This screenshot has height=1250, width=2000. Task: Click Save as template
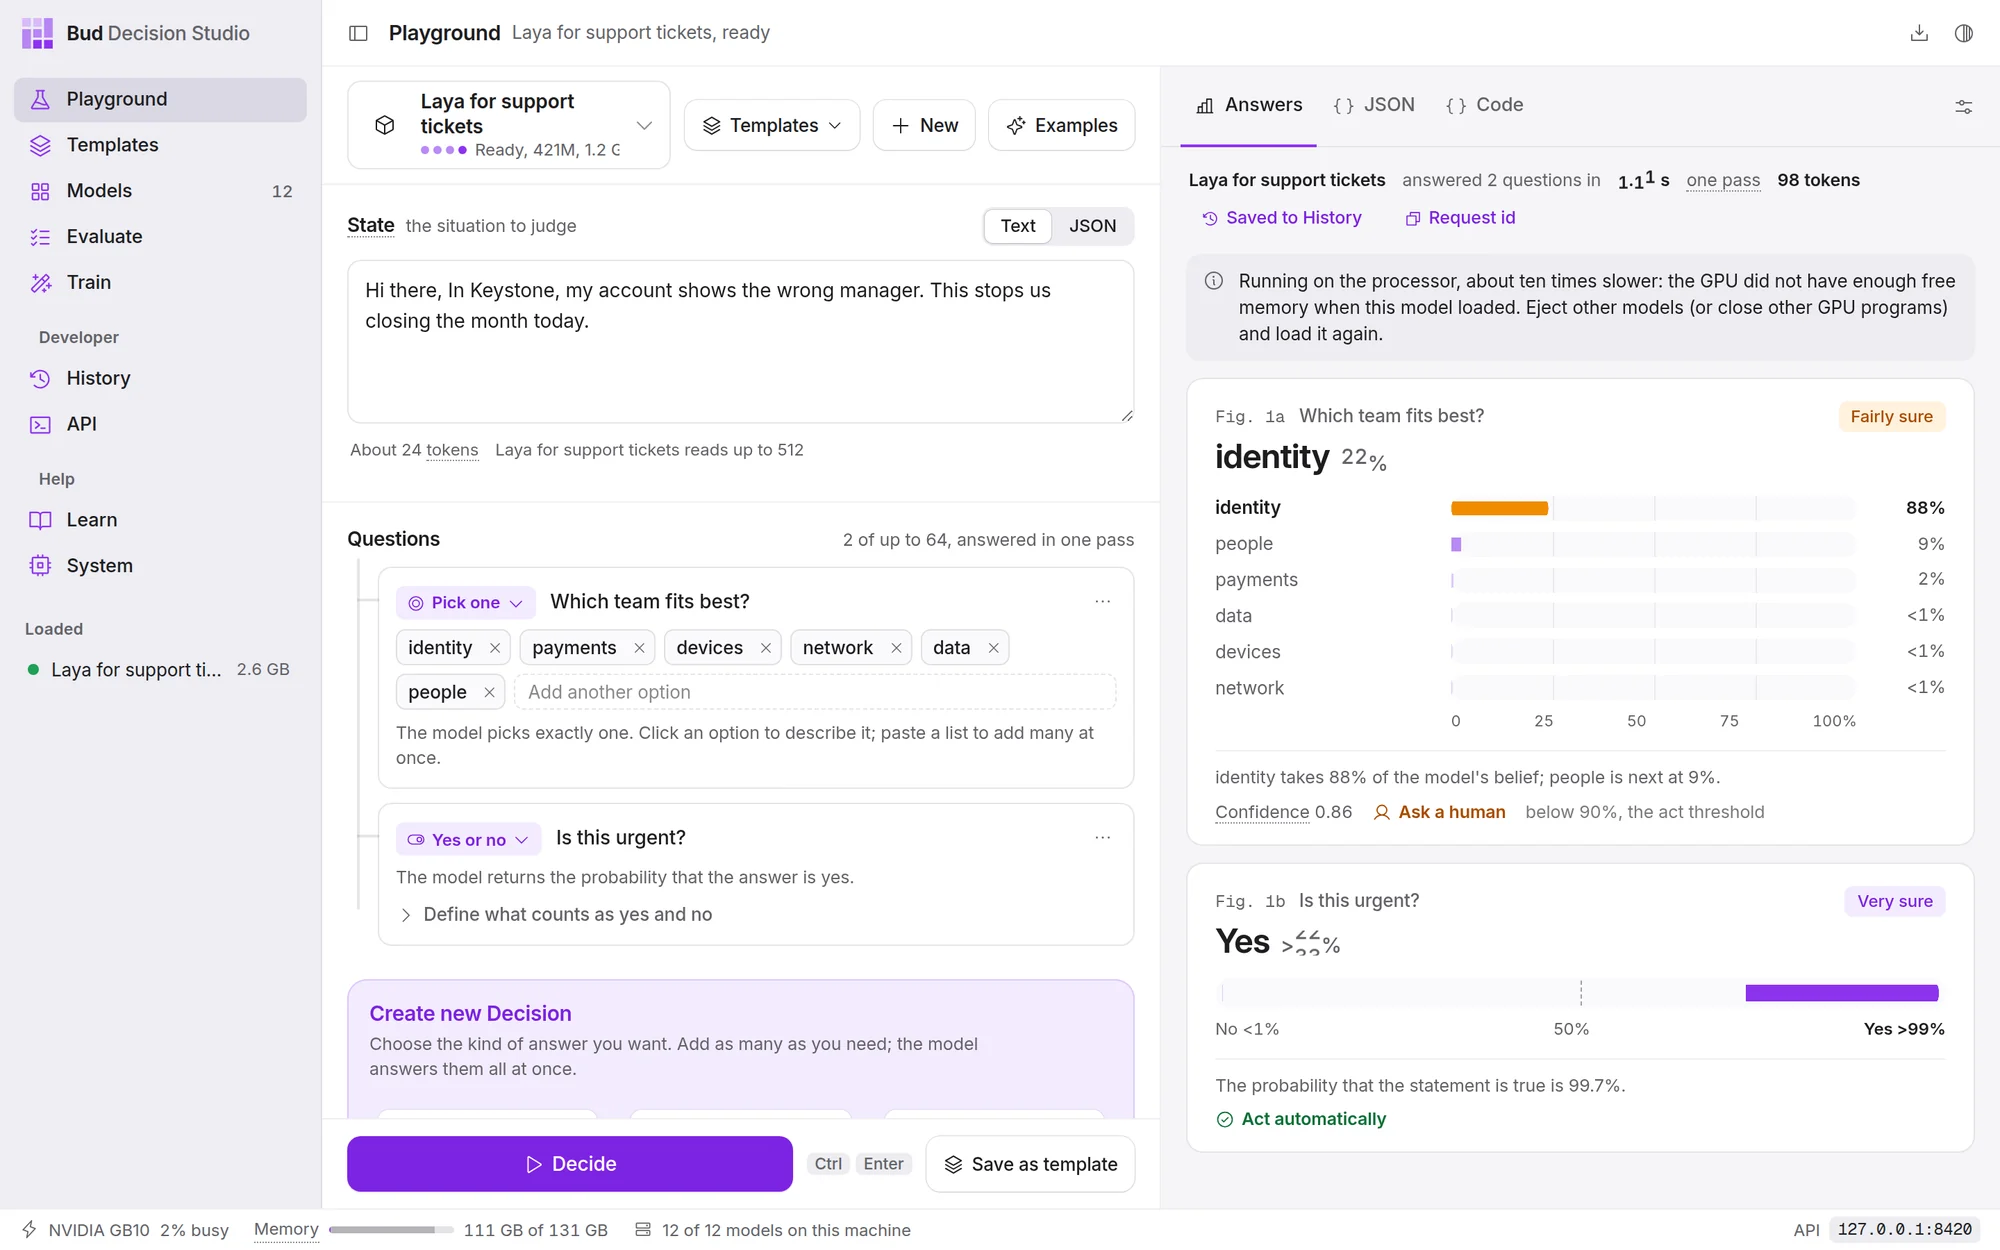click(x=1030, y=1164)
